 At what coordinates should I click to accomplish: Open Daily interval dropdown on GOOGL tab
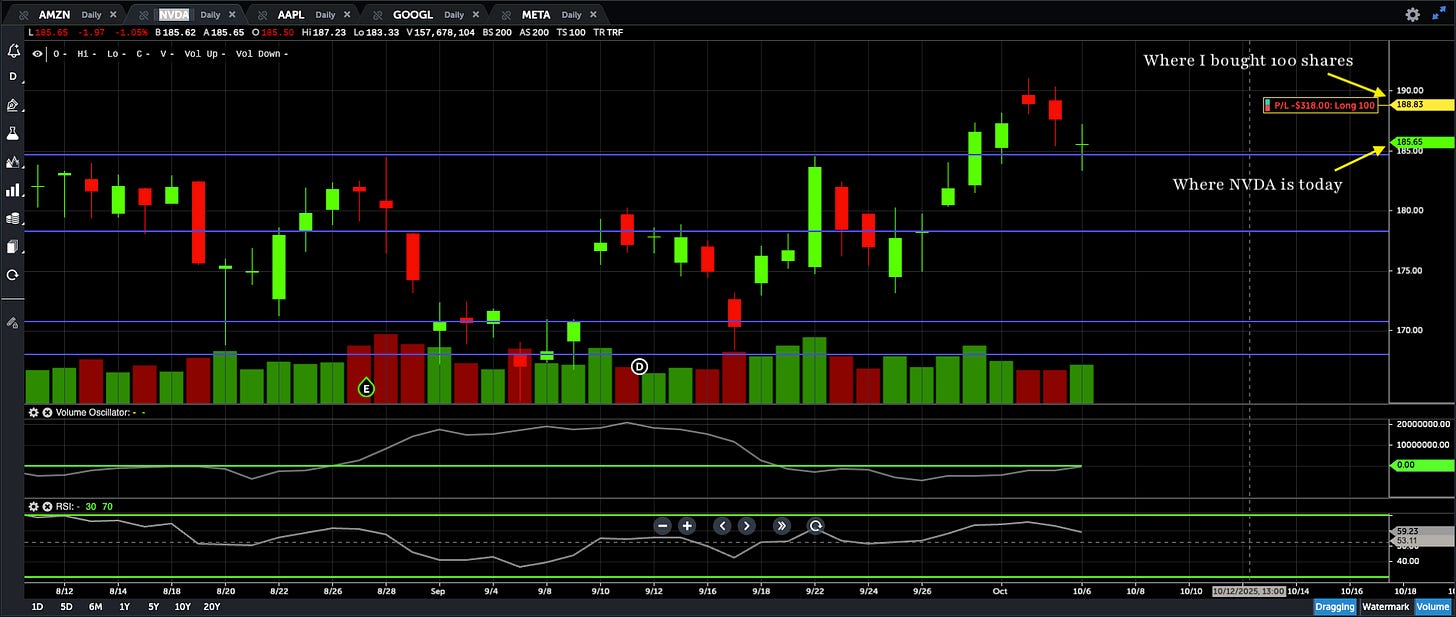[x=454, y=15]
